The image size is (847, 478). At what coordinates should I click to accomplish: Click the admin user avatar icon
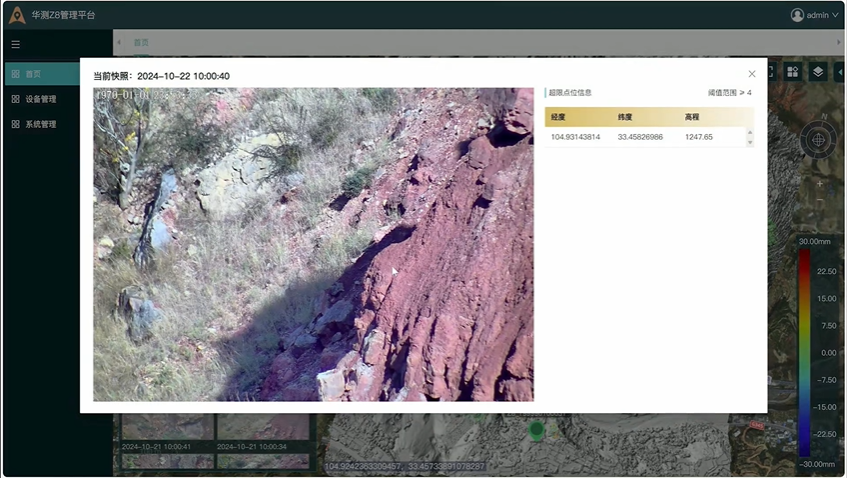point(797,15)
